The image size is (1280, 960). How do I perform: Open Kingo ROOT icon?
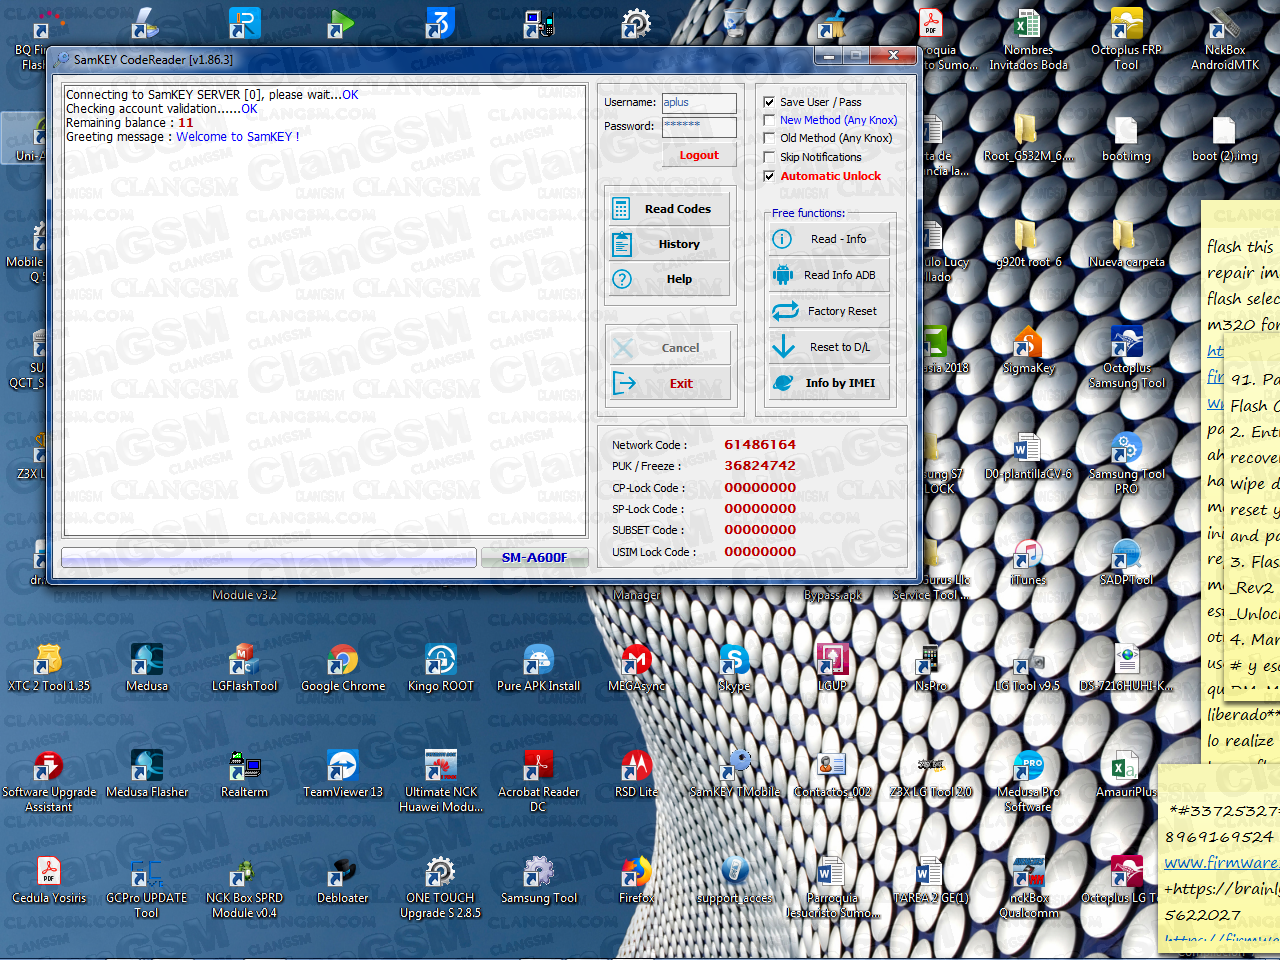440,668
